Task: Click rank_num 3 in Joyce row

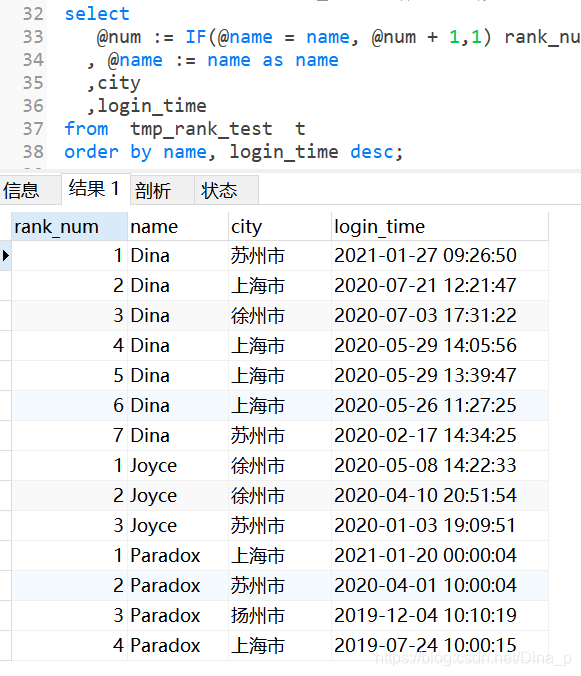Action: (x=69, y=525)
